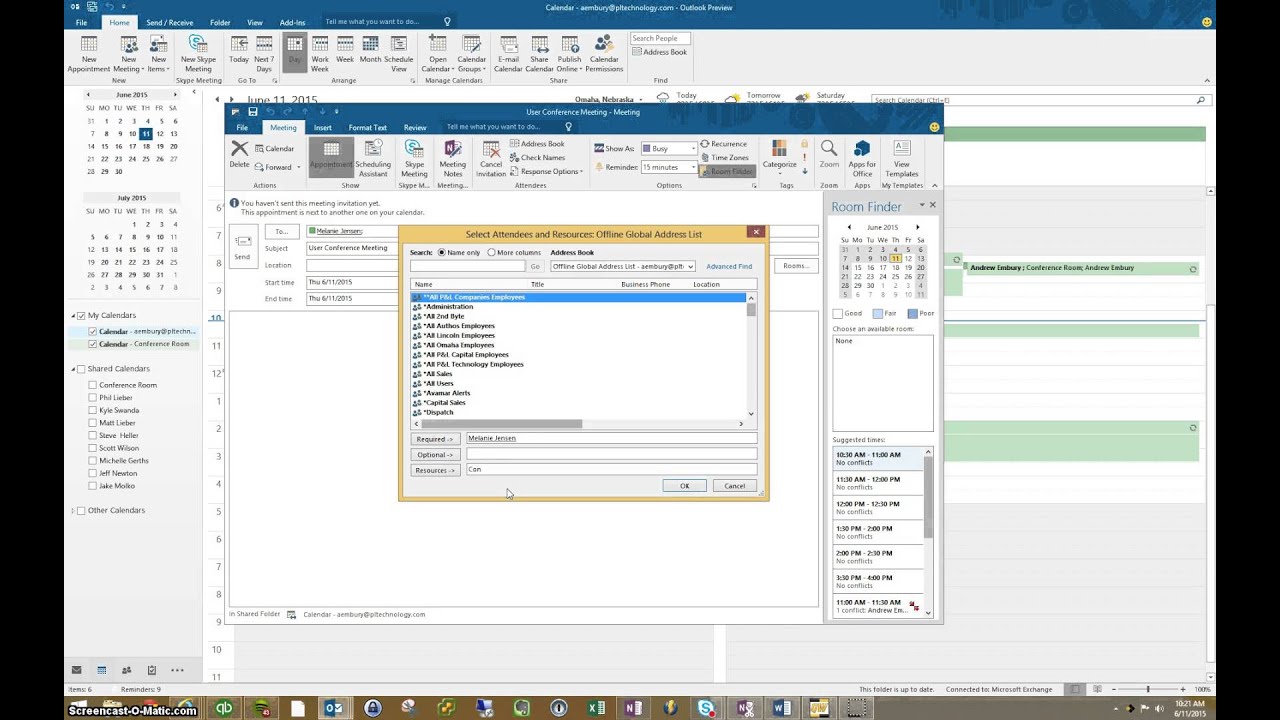Click New Appointment in main Outlook ribbon
Viewport: 1280px width, 720px height.
pos(89,54)
